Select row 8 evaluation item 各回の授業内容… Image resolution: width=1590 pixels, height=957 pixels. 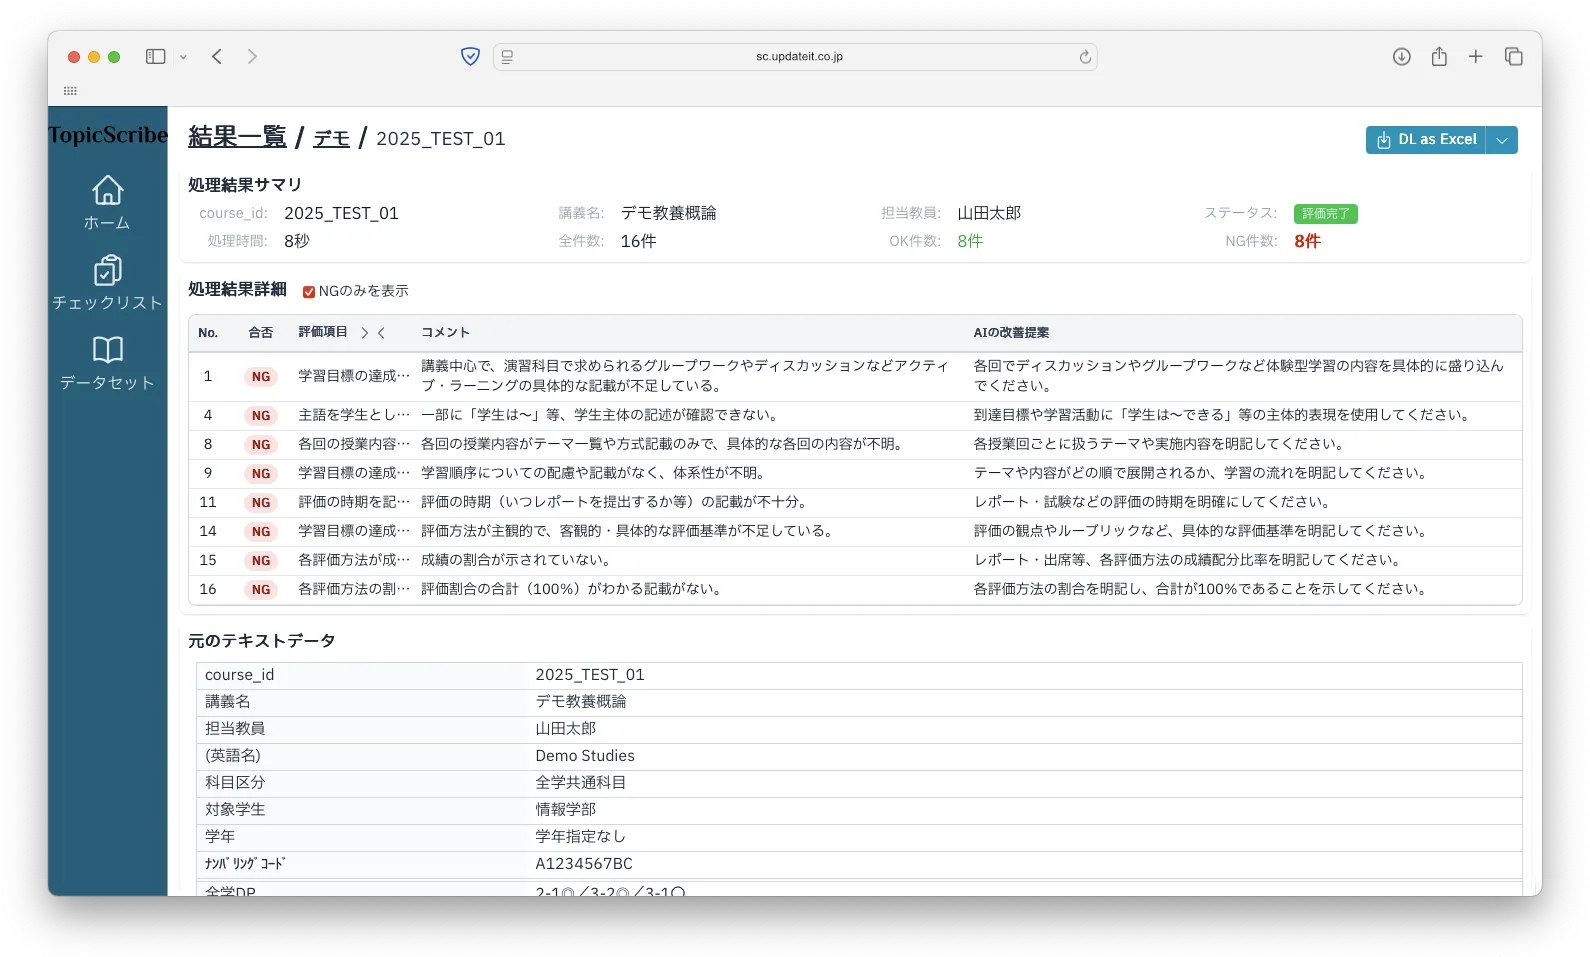[x=354, y=444]
